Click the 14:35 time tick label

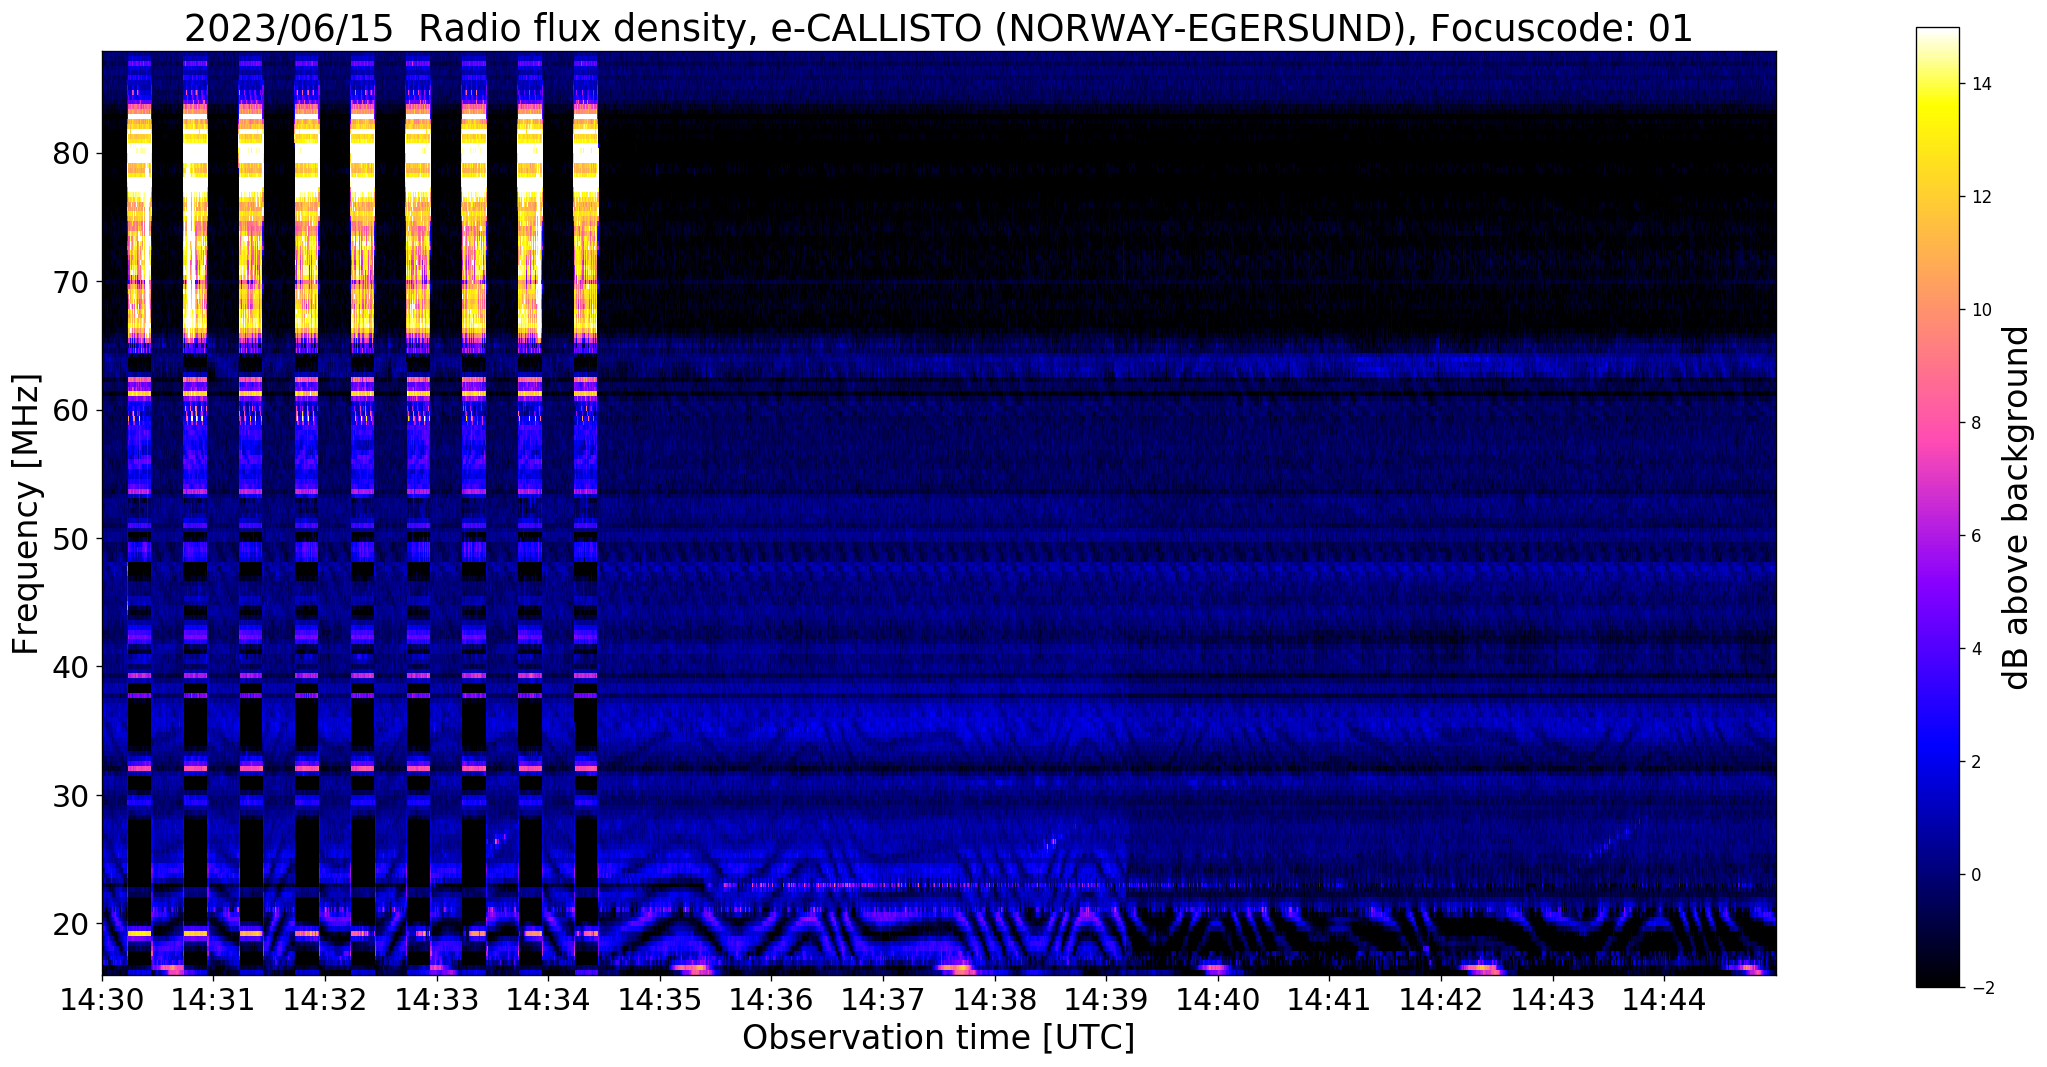point(660,1000)
